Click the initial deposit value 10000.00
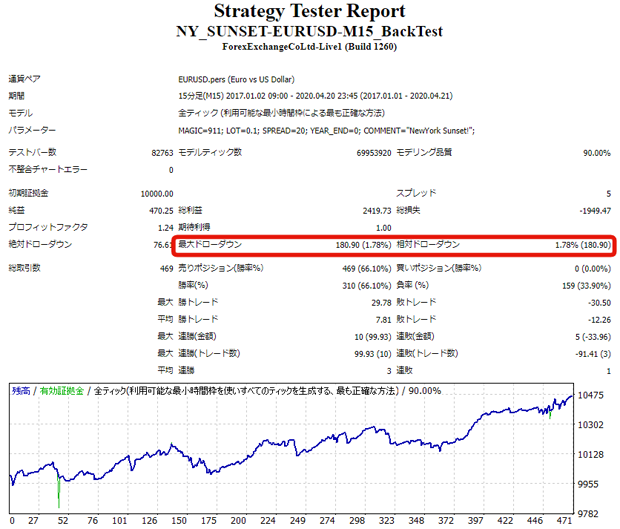Screen dimensions: 620x529 (x=157, y=194)
